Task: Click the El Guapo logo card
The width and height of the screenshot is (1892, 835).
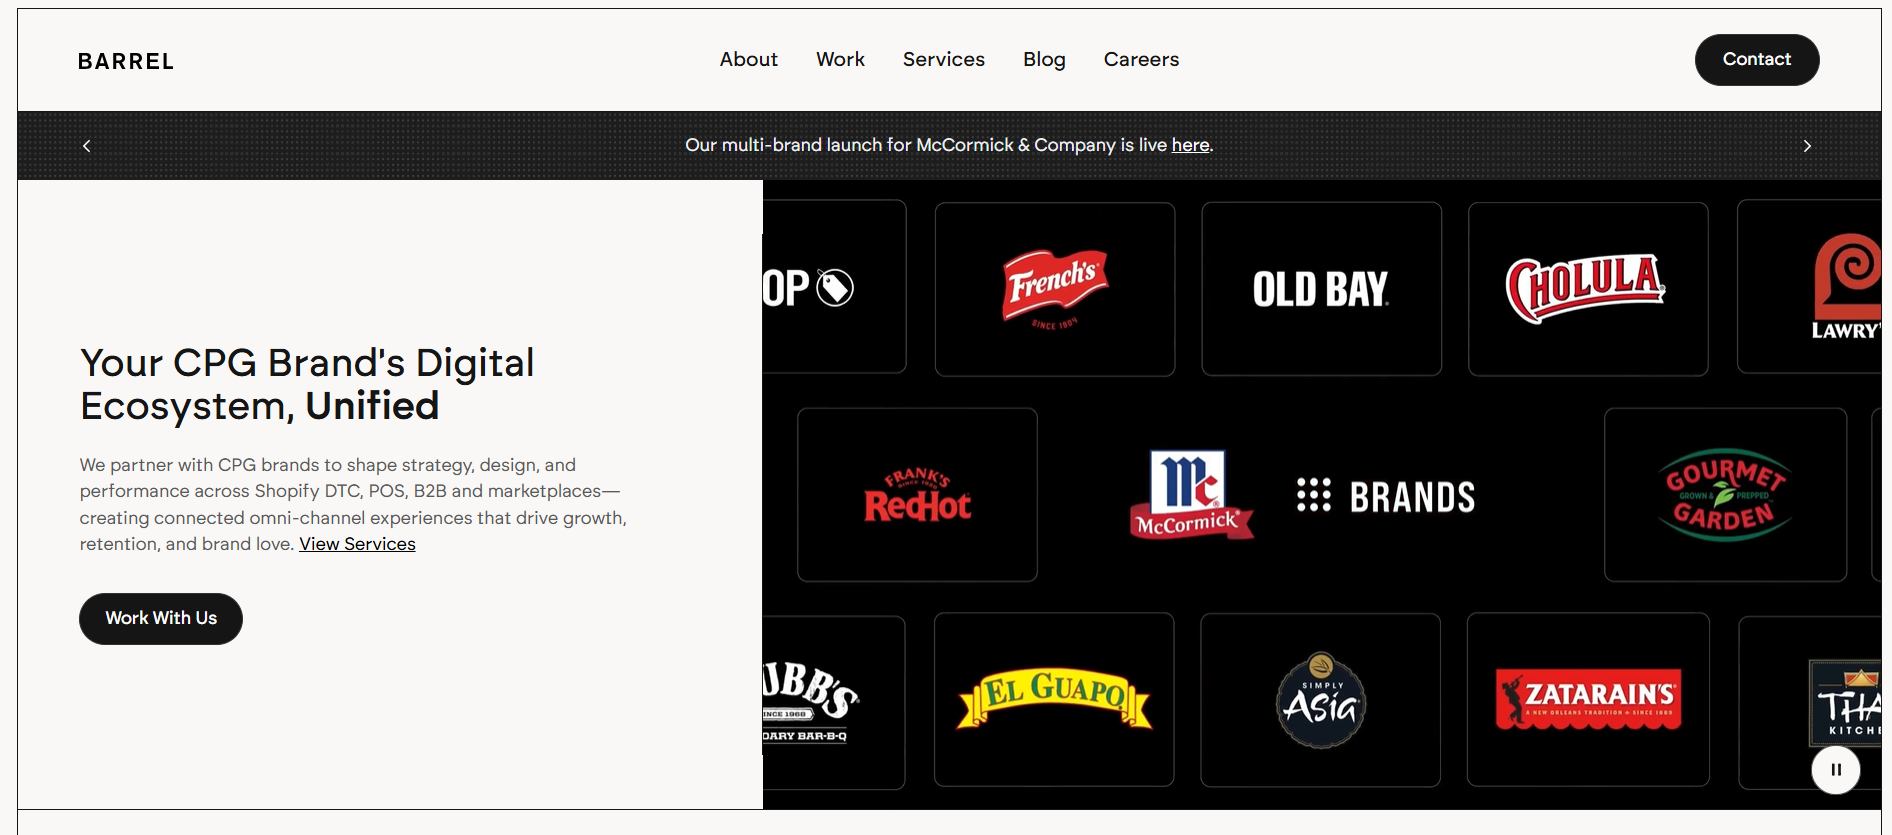Action: 1054,700
